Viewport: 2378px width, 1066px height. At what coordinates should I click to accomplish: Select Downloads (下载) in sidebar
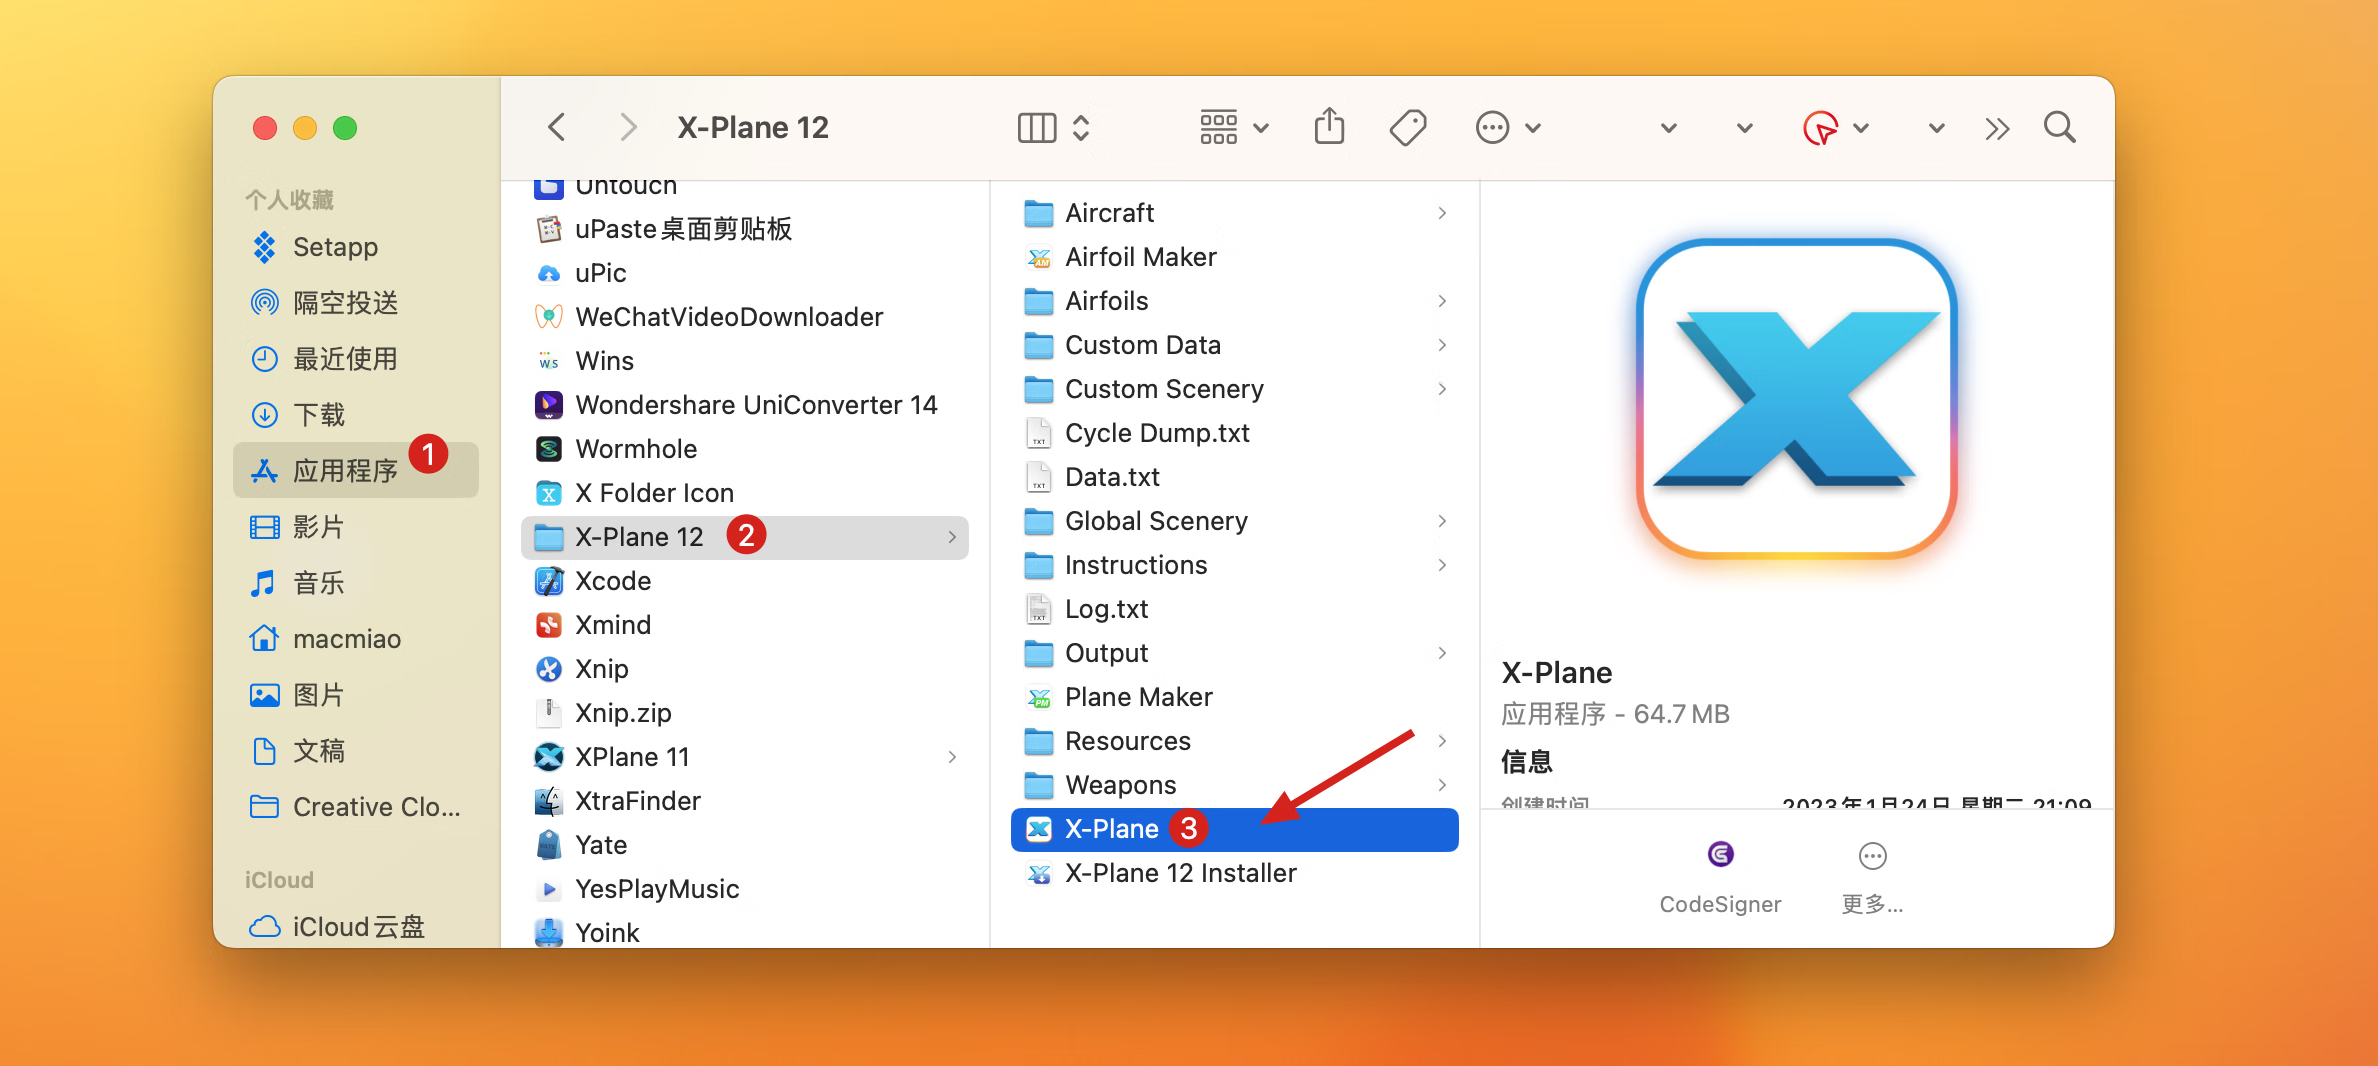[318, 414]
